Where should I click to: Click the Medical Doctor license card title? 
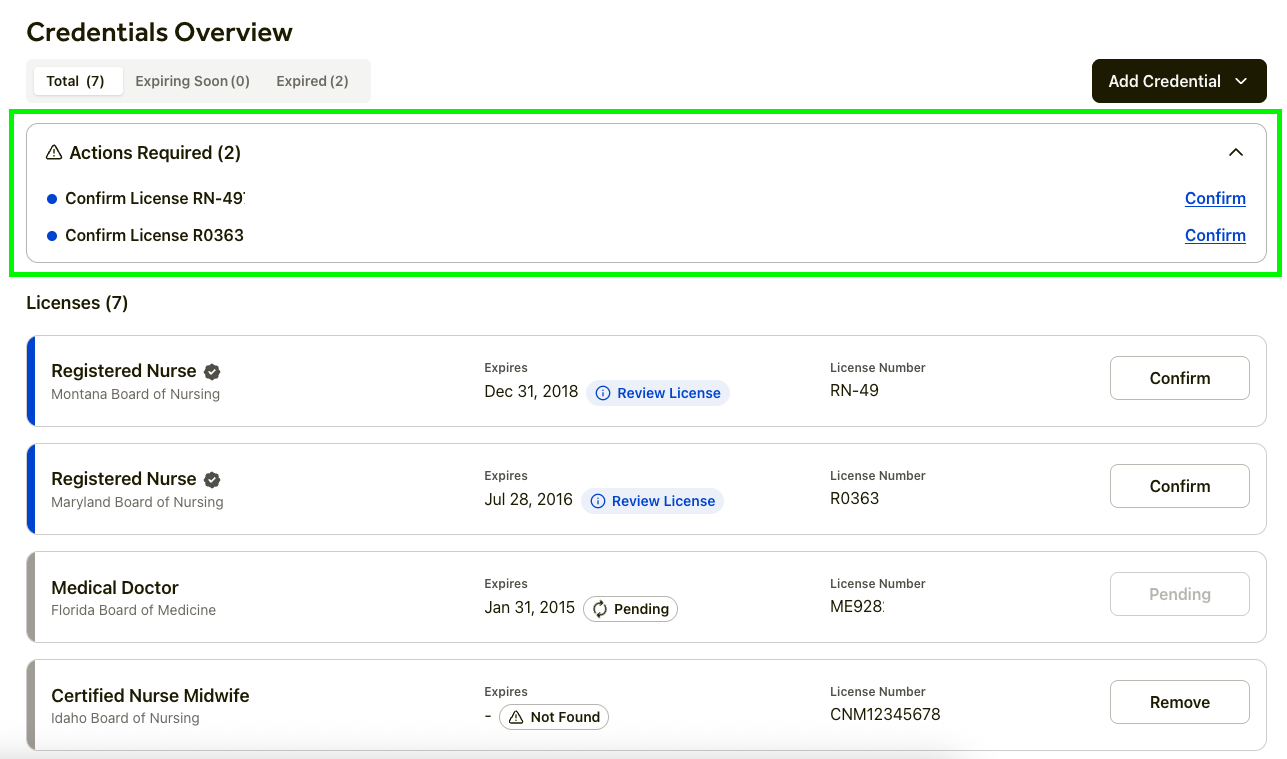(x=115, y=587)
